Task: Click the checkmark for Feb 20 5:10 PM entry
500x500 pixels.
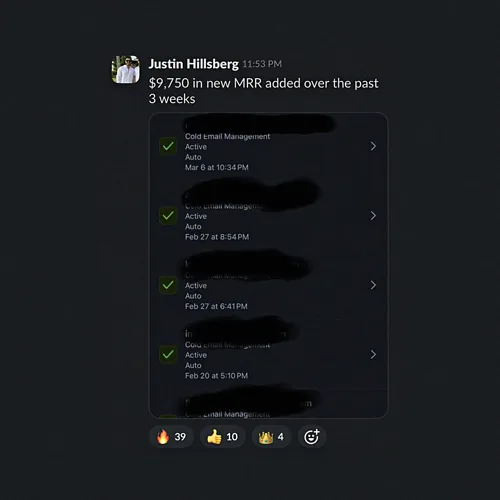Action: pos(168,354)
